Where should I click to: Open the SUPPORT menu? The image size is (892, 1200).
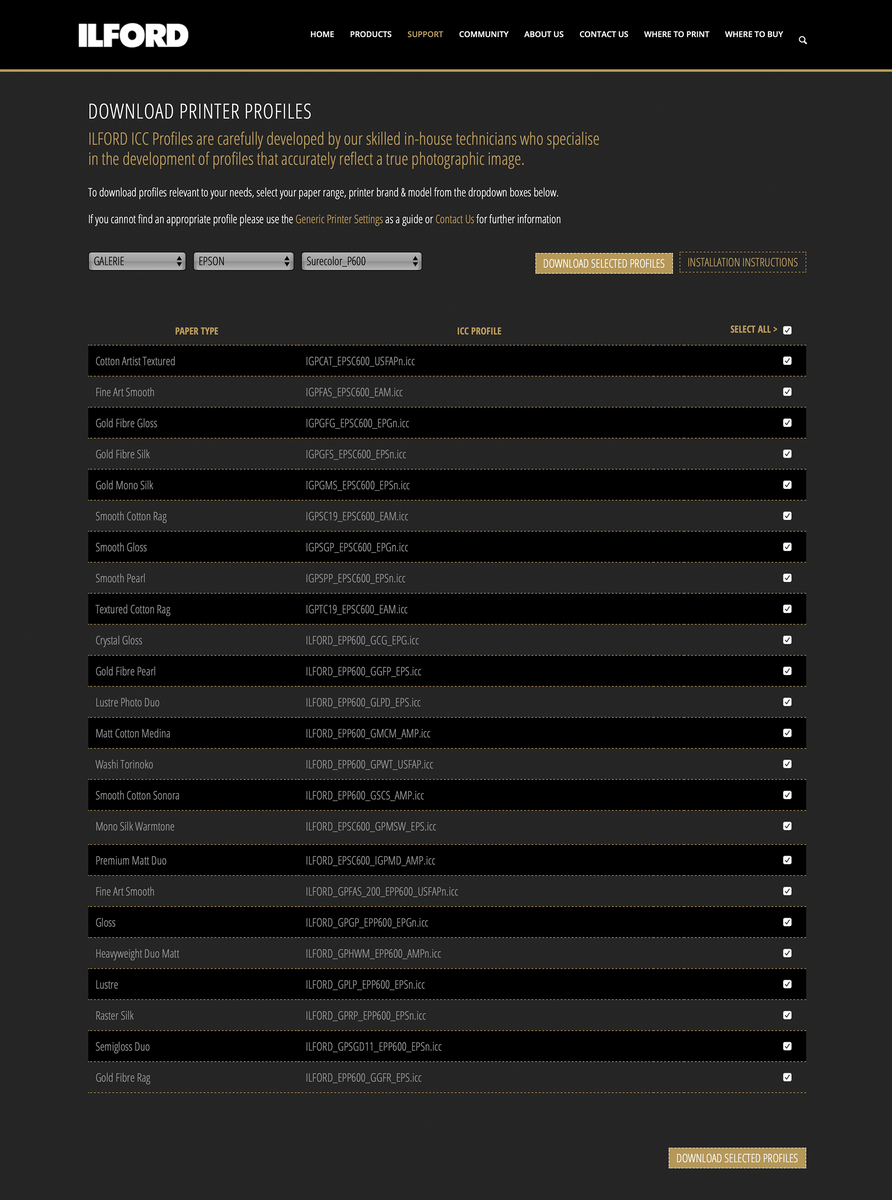tap(425, 34)
